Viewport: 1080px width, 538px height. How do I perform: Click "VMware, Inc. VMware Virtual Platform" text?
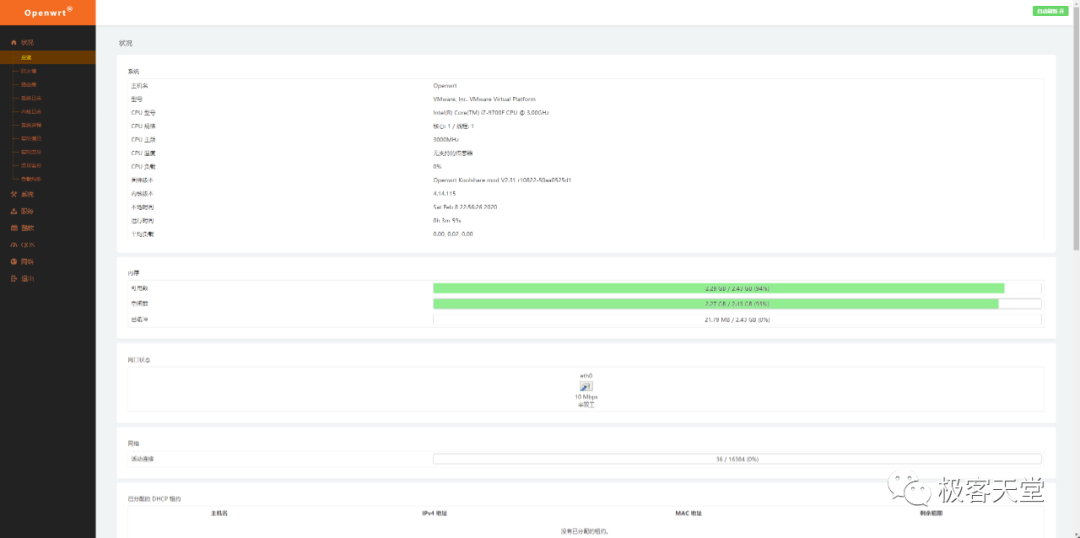[x=484, y=99]
